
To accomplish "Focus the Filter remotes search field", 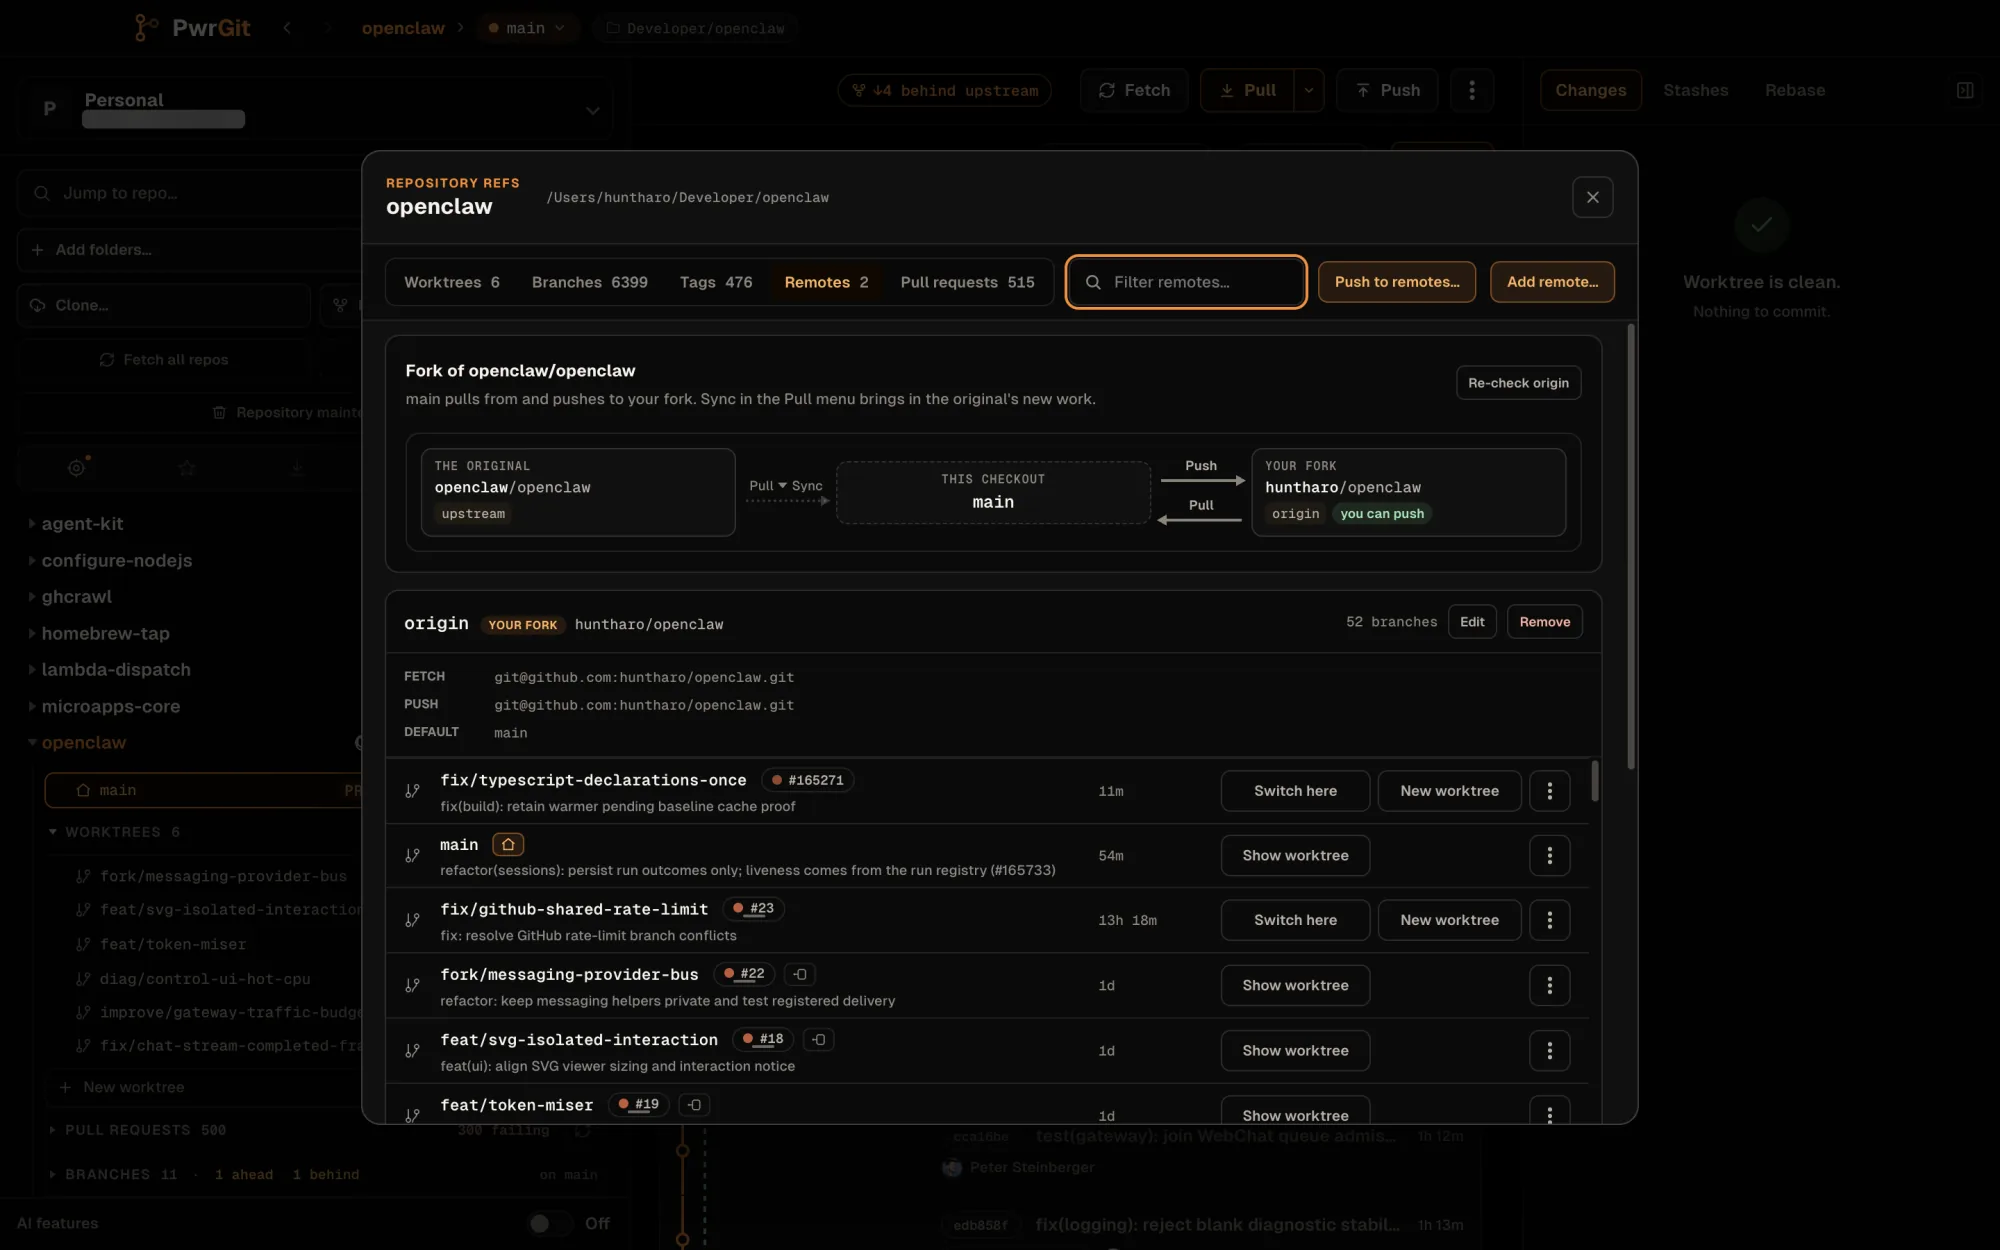I will [x=1186, y=282].
